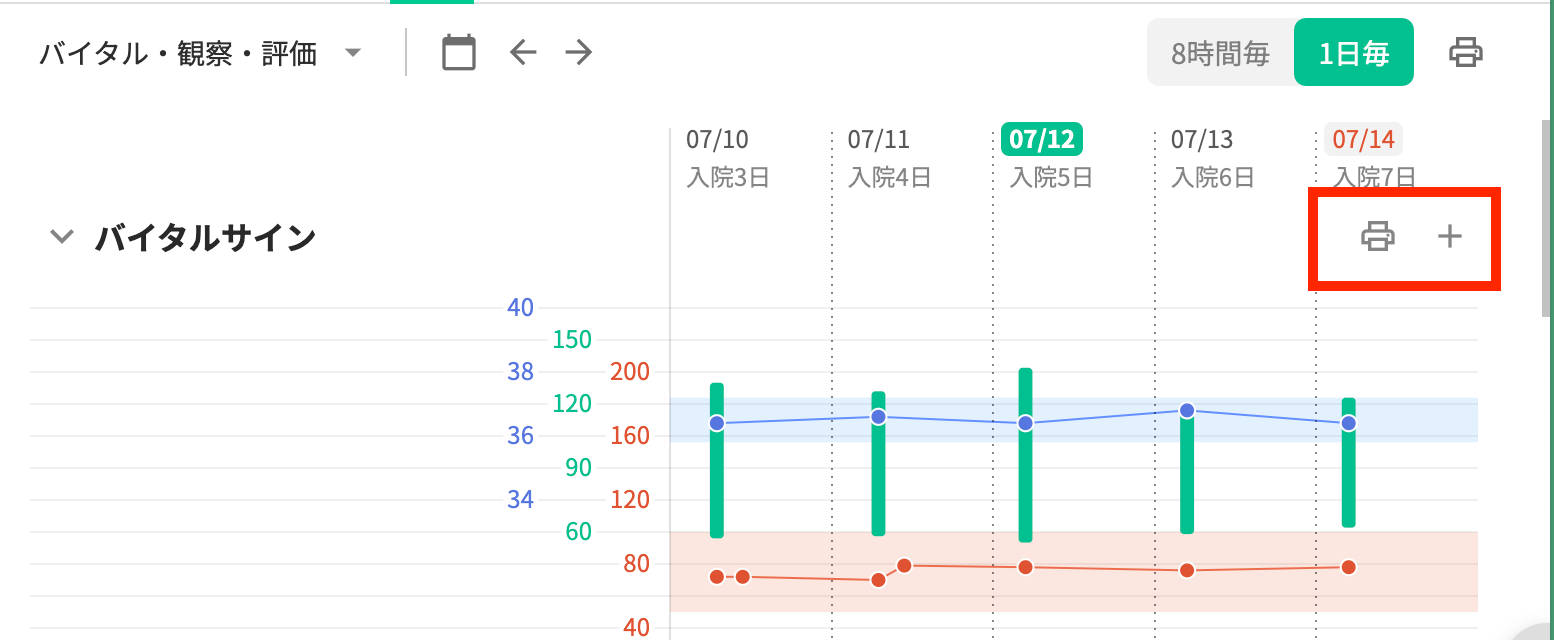Go to next date range
1554x640 pixels.
(x=579, y=53)
